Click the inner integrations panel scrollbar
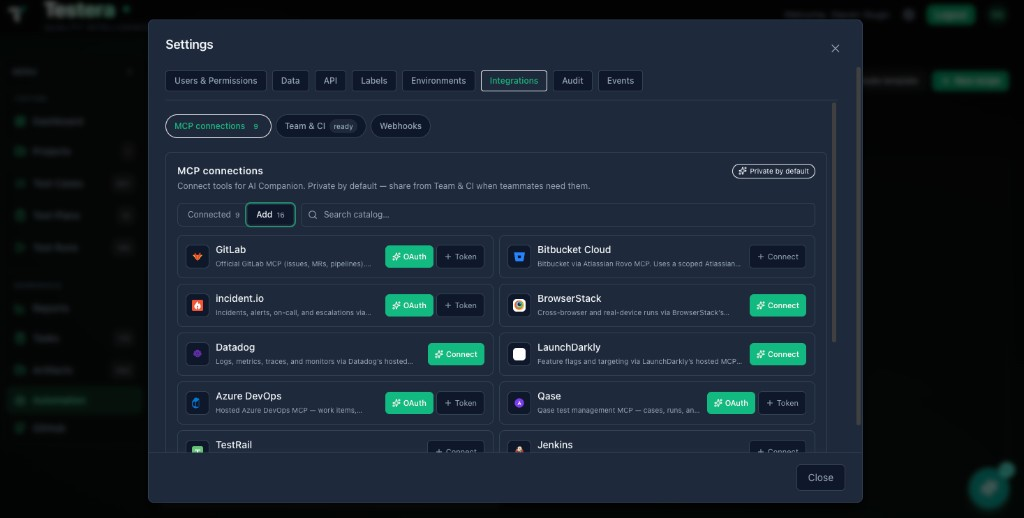 (833, 222)
